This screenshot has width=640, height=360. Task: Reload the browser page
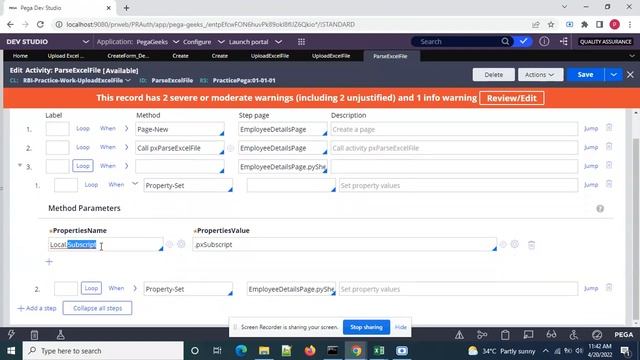(x=40, y=24)
